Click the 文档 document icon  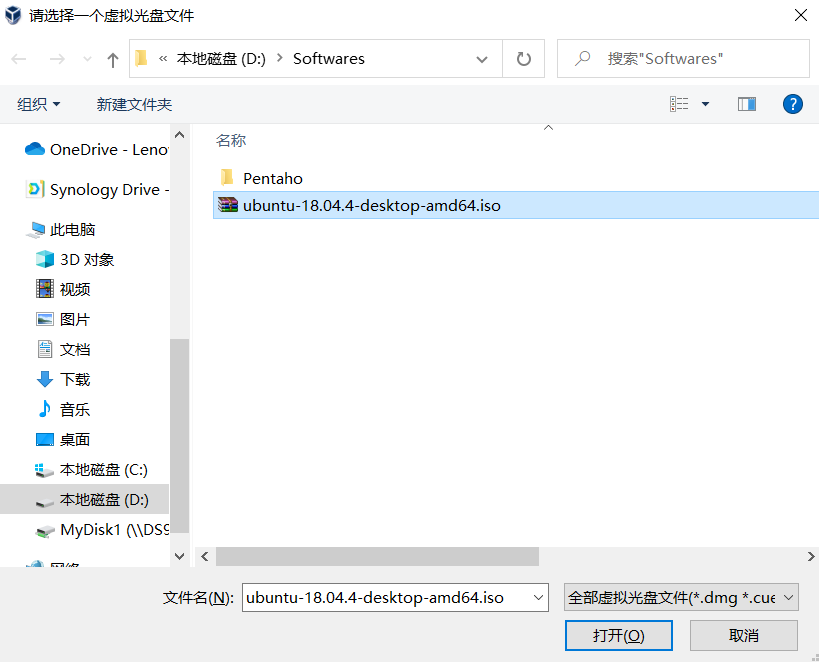pos(45,349)
